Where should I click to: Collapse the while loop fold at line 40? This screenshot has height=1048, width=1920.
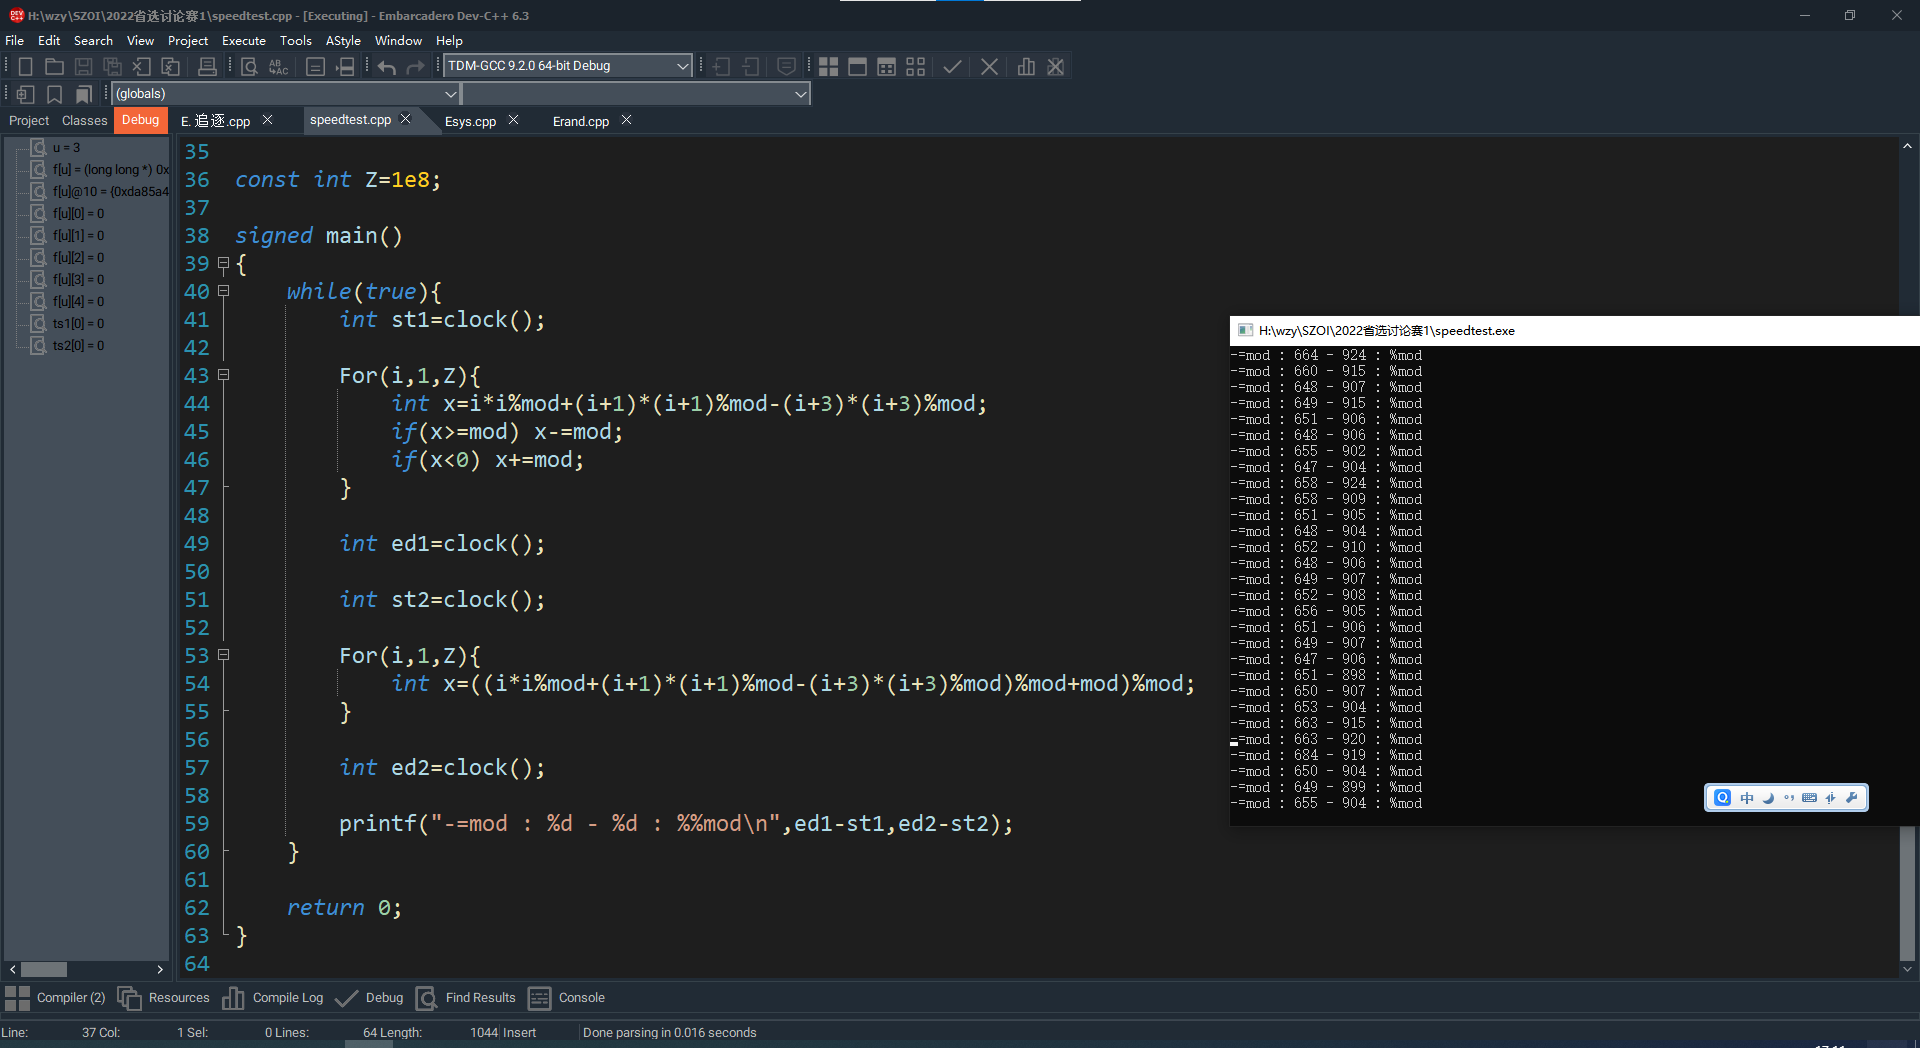pos(224,291)
